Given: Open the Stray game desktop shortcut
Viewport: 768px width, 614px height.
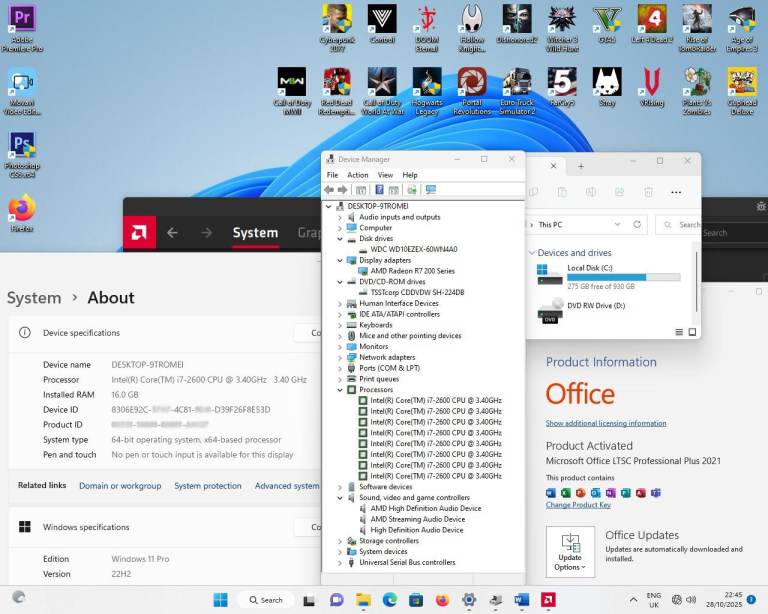Looking at the screenshot, I should pyautogui.click(x=607, y=82).
